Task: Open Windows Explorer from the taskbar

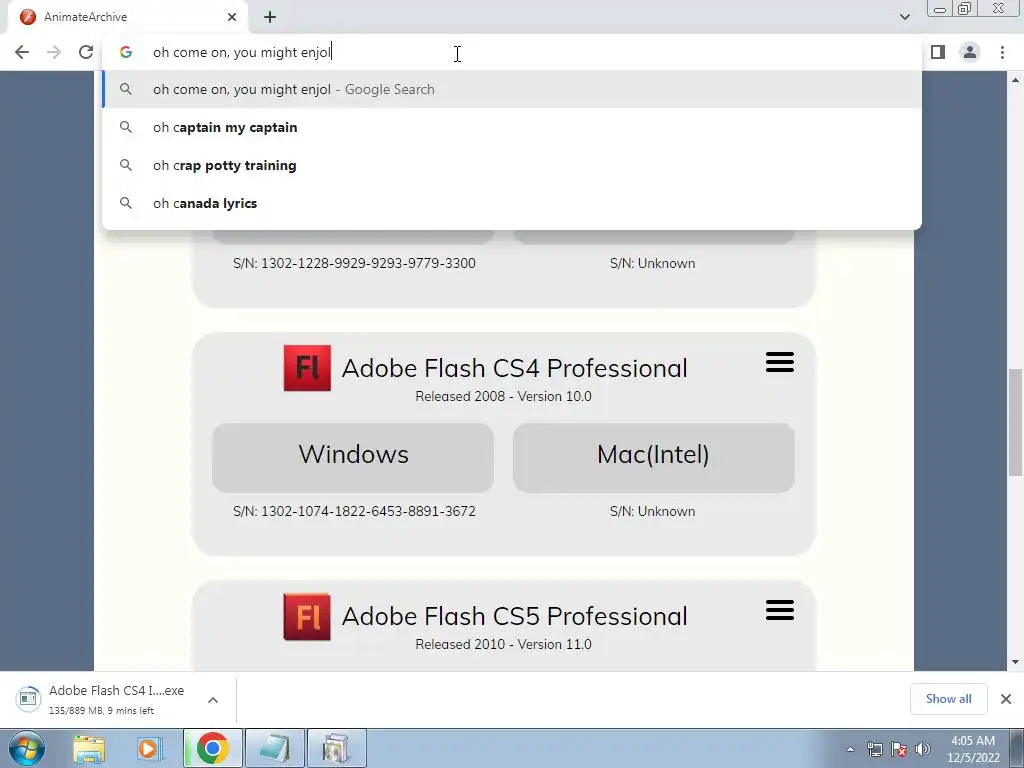Action: click(89, 748)
